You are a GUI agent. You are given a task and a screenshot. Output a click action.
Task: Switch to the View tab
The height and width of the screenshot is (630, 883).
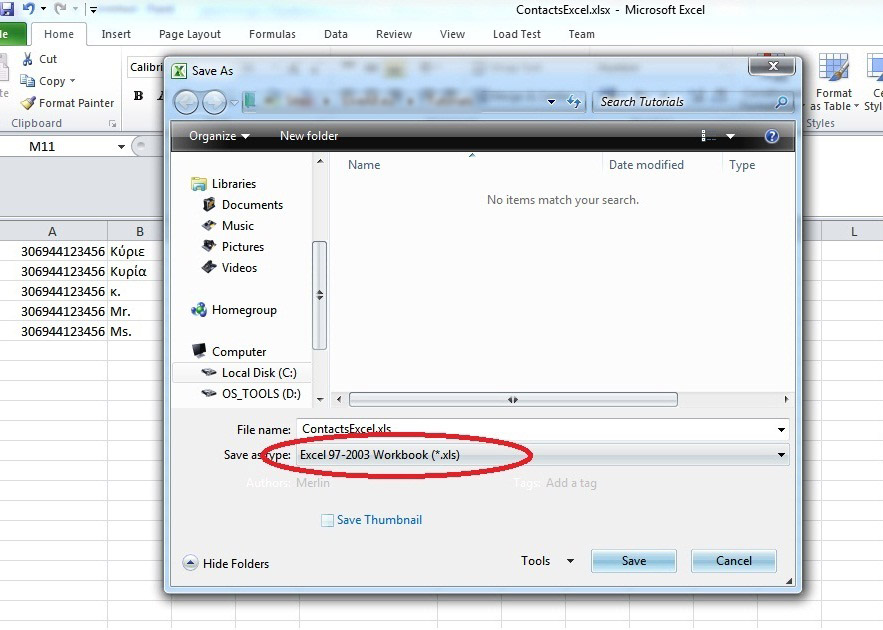coord(452,34)
